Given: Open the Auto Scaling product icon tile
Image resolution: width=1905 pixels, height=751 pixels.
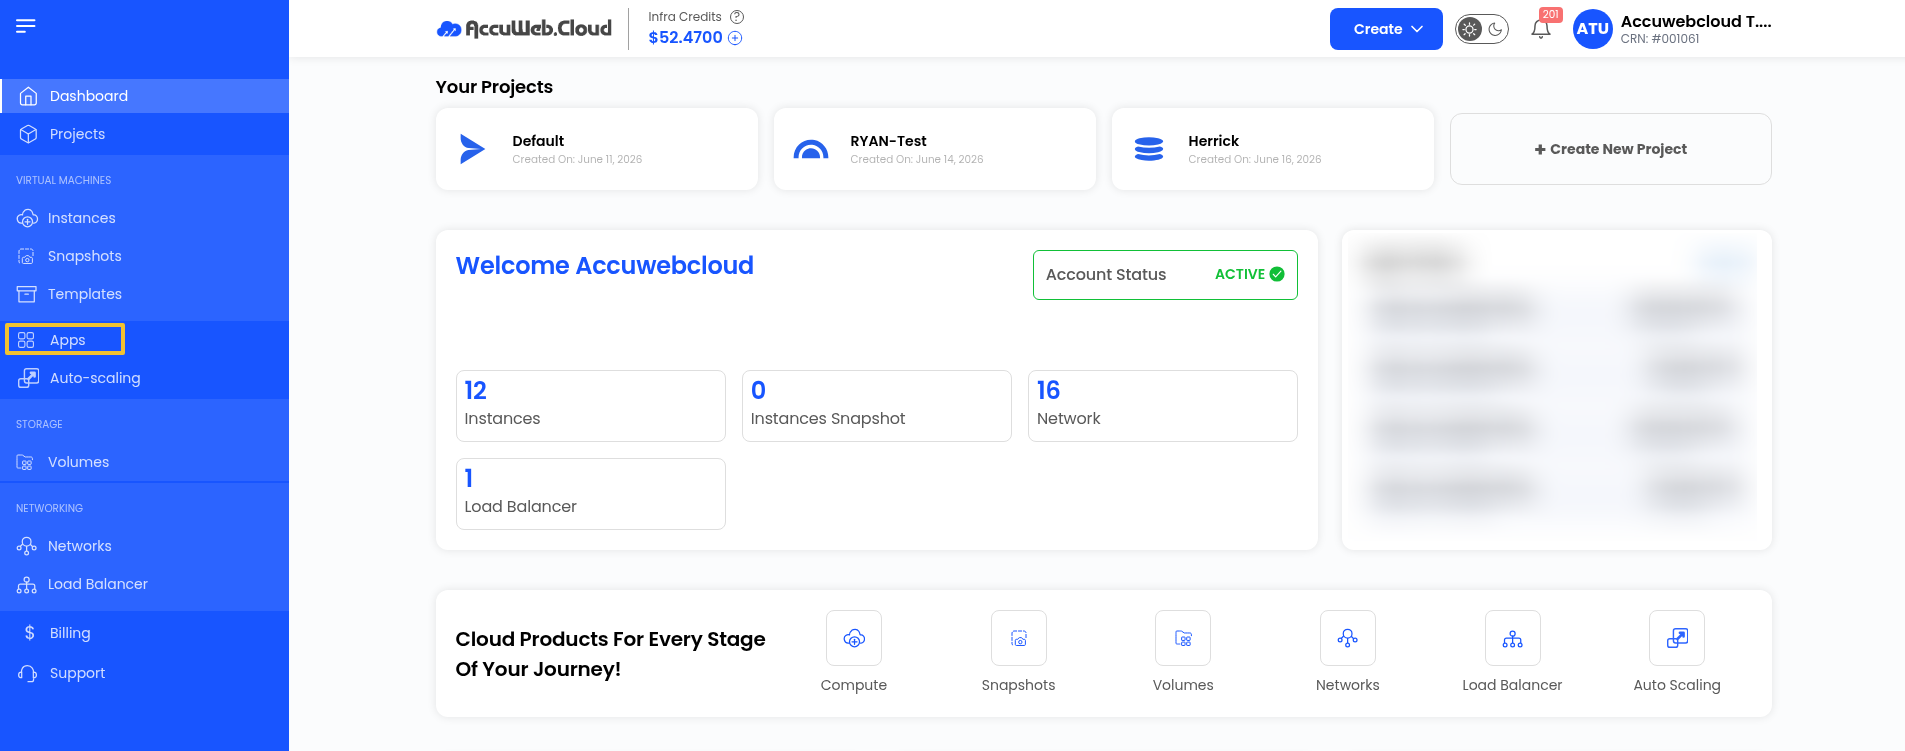Looking at the screenshot, I should [1677, 638].
